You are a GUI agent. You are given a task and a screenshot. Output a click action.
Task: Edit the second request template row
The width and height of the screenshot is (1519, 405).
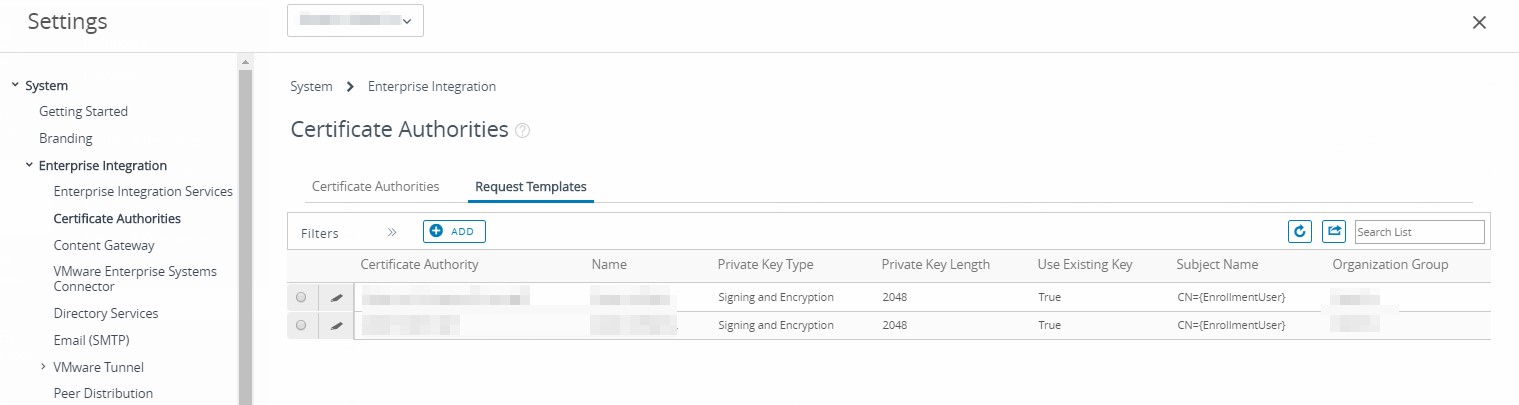pos(337,325)
